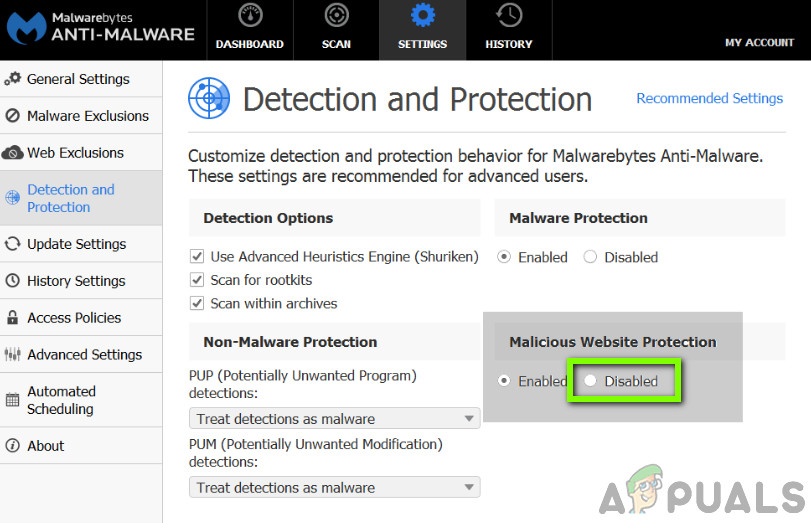Screen dimensions: 811x523
Task: Disable Malicious Website Protection radio button
Action: tap(591, 381)
